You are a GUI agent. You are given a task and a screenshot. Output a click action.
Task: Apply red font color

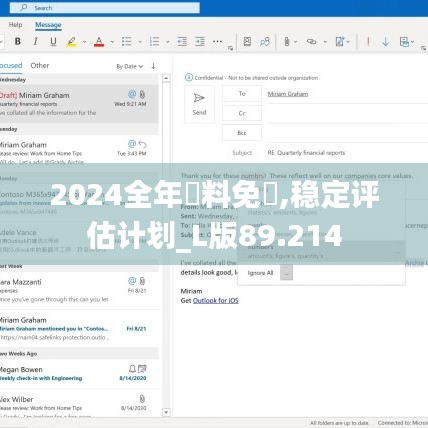99,42
